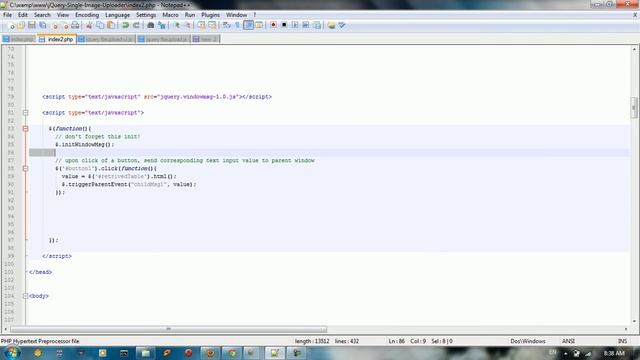Click the Save Recorded Macro icon
Screen dimensions: 640x360
pyautogui.click(x=317, y=25)
